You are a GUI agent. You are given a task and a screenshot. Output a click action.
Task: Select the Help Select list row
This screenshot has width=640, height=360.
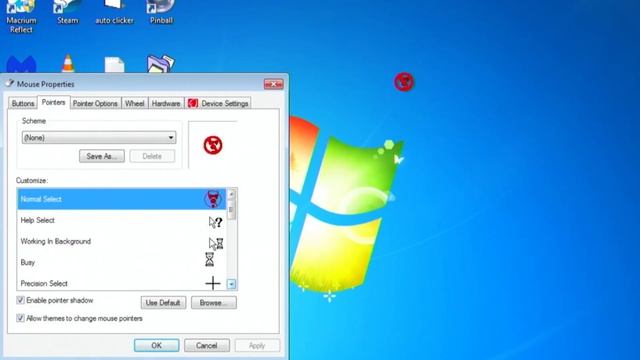tap(122, 220)
